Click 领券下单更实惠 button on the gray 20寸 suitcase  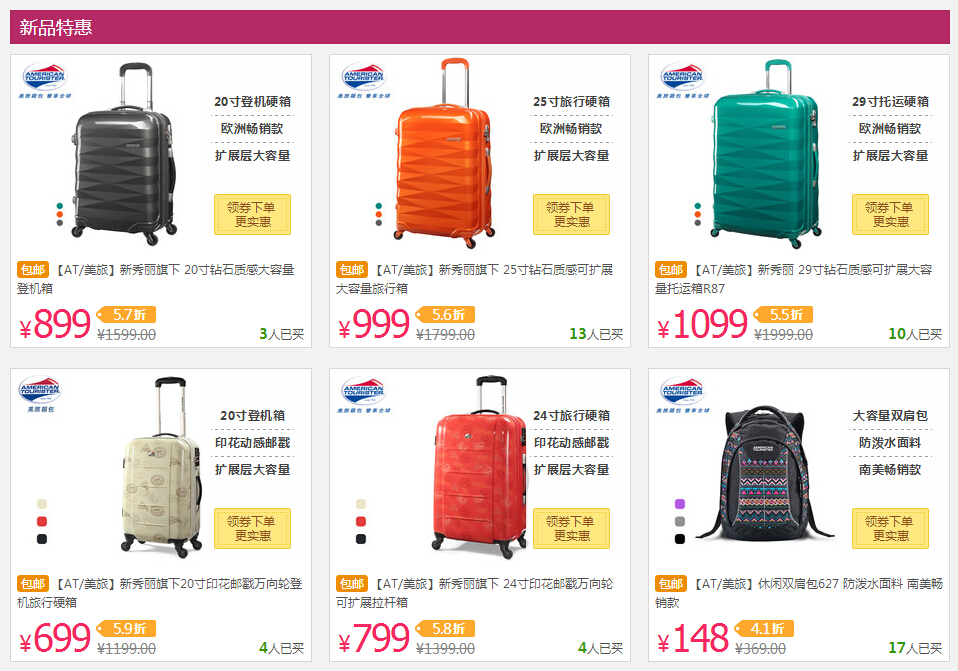tap(252, 214)
